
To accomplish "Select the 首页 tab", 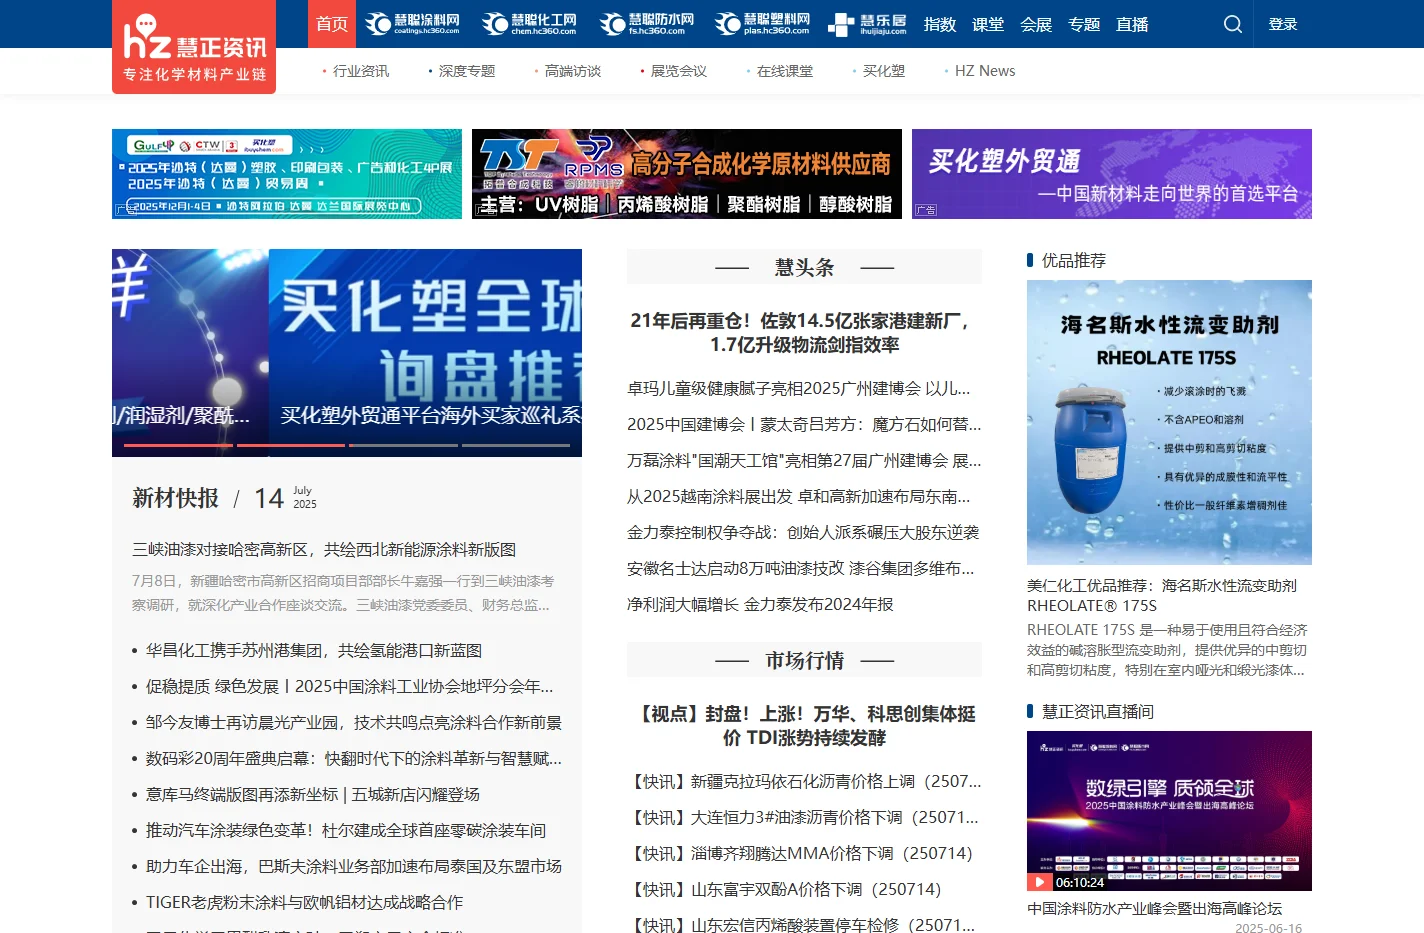I will (x=332, y=24).
